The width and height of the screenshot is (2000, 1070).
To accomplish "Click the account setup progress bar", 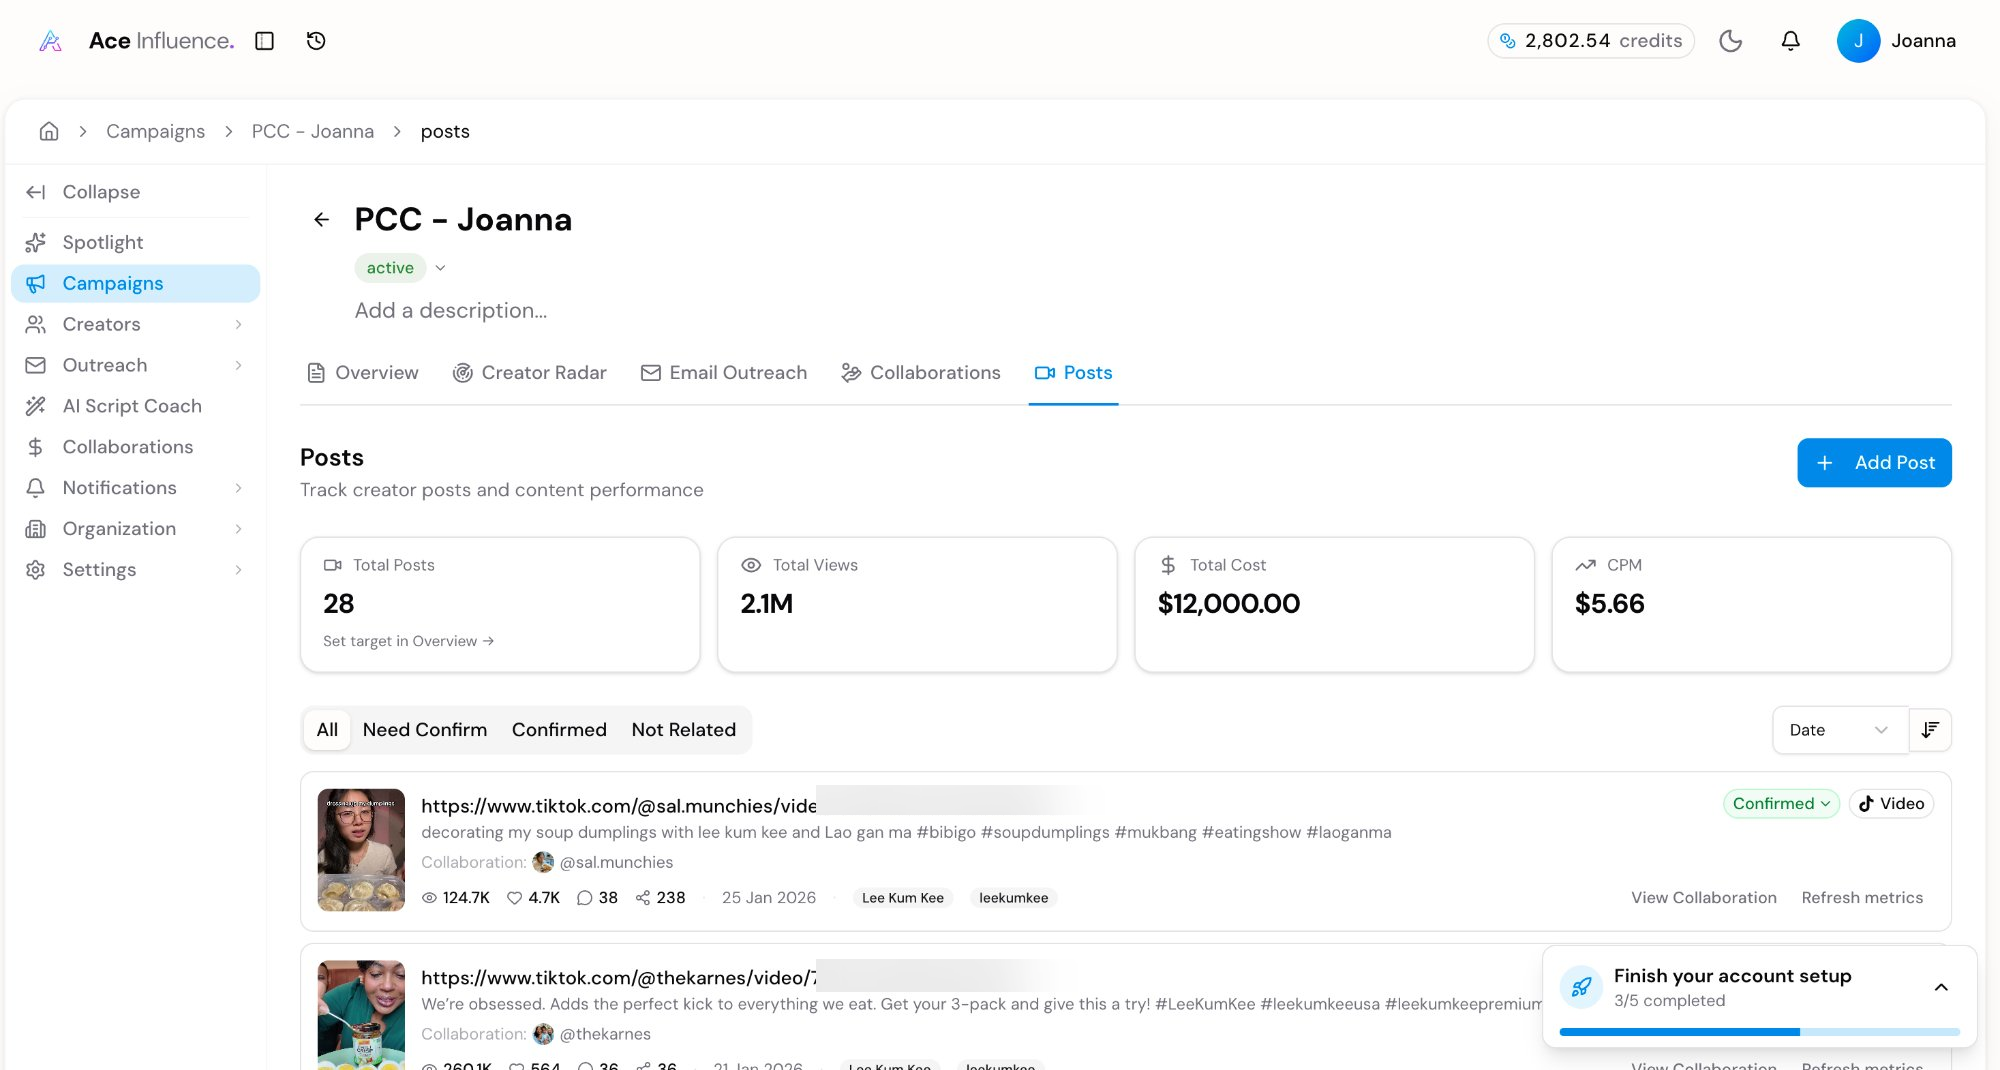I will click(x=1759, y=1031).
